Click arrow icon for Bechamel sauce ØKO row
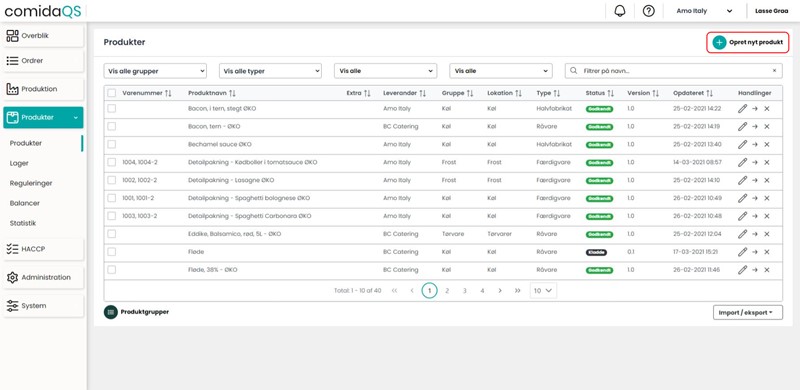The width and height of the screenshot is (800, 390). [x=755, y=144]
